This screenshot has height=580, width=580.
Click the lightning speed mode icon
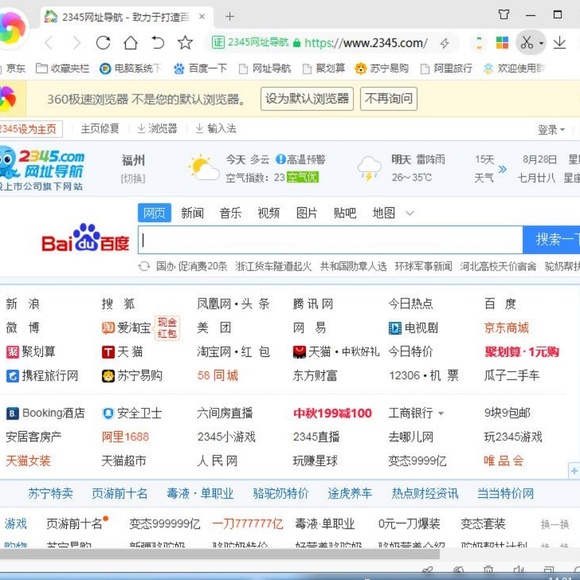tap(445, 43)
